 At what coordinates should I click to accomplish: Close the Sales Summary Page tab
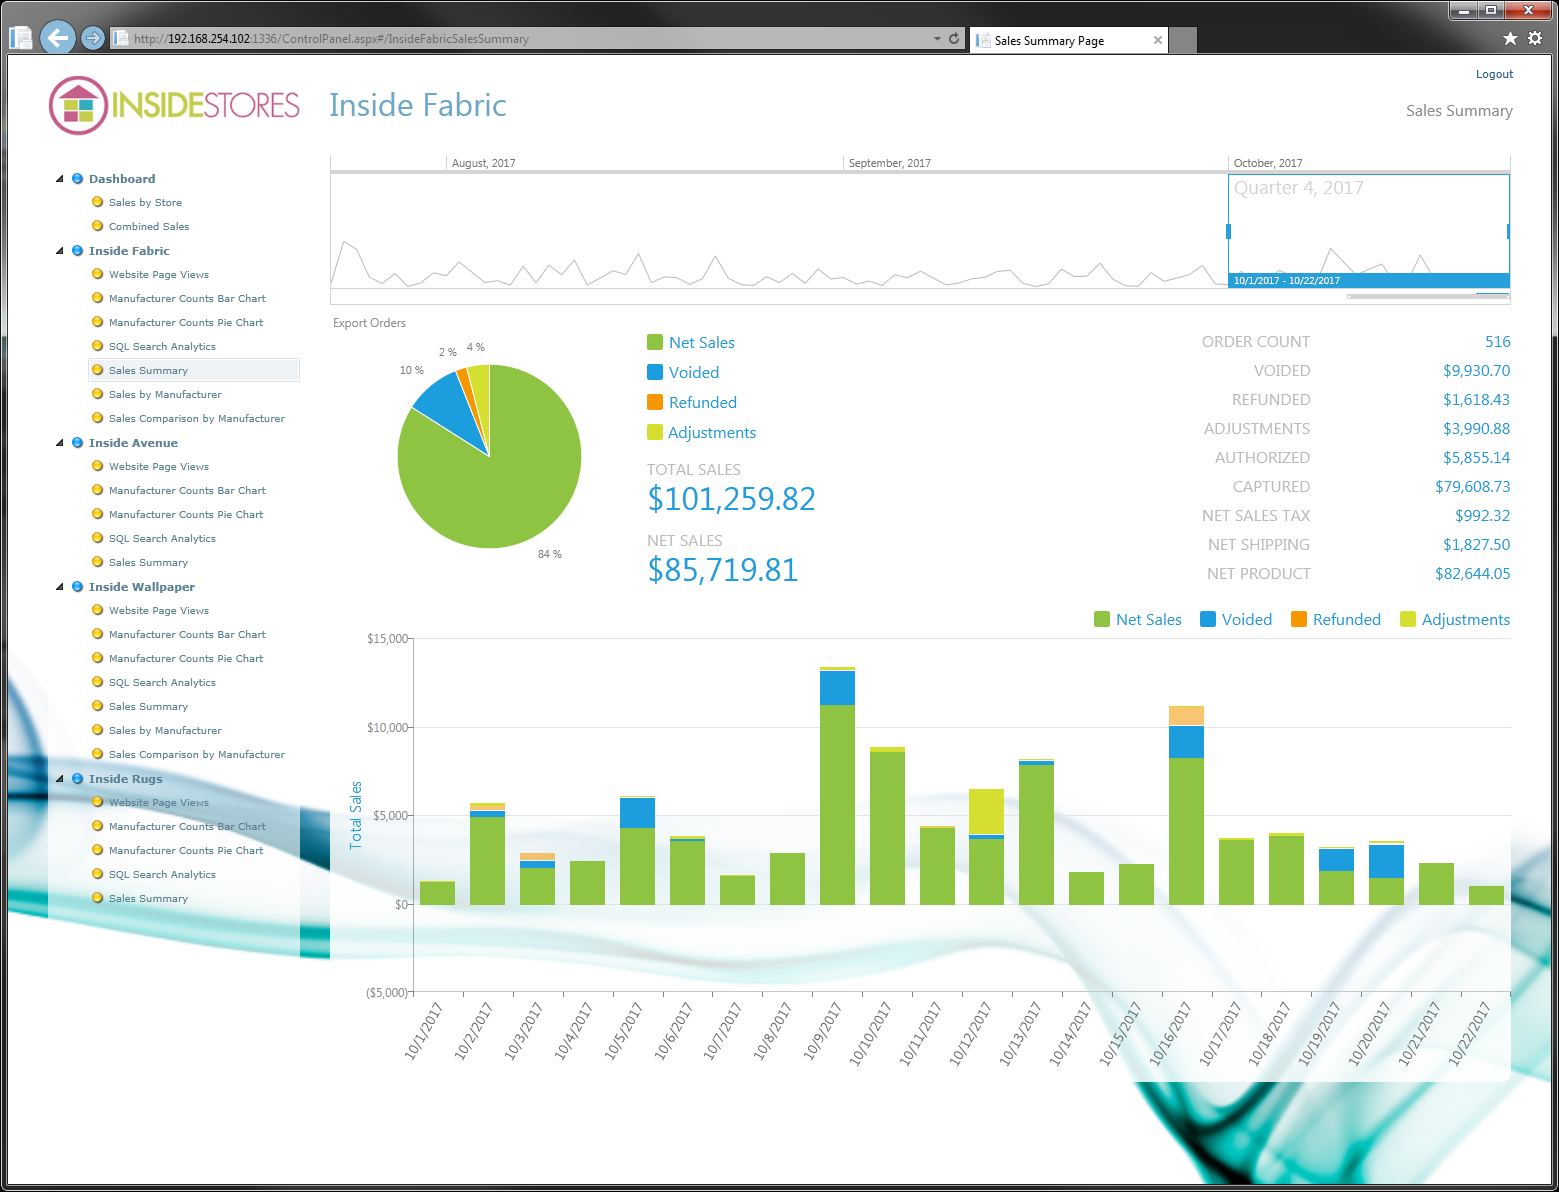coord(1158,40)
